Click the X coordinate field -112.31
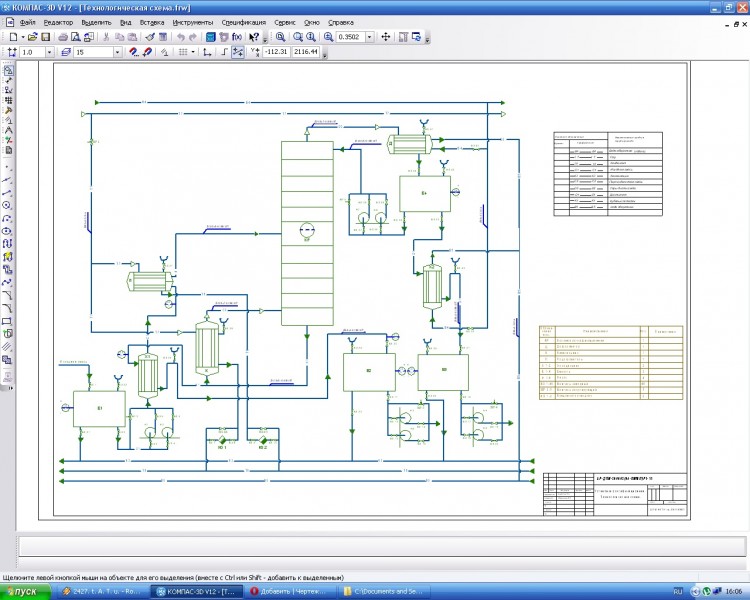Viewport: 750px width, 600px height. coord(276,52)
